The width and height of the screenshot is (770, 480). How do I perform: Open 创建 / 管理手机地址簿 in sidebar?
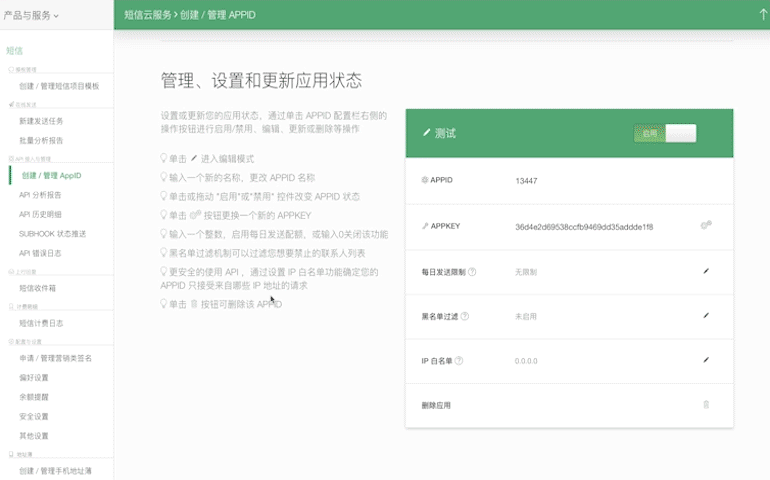[55, 471]
